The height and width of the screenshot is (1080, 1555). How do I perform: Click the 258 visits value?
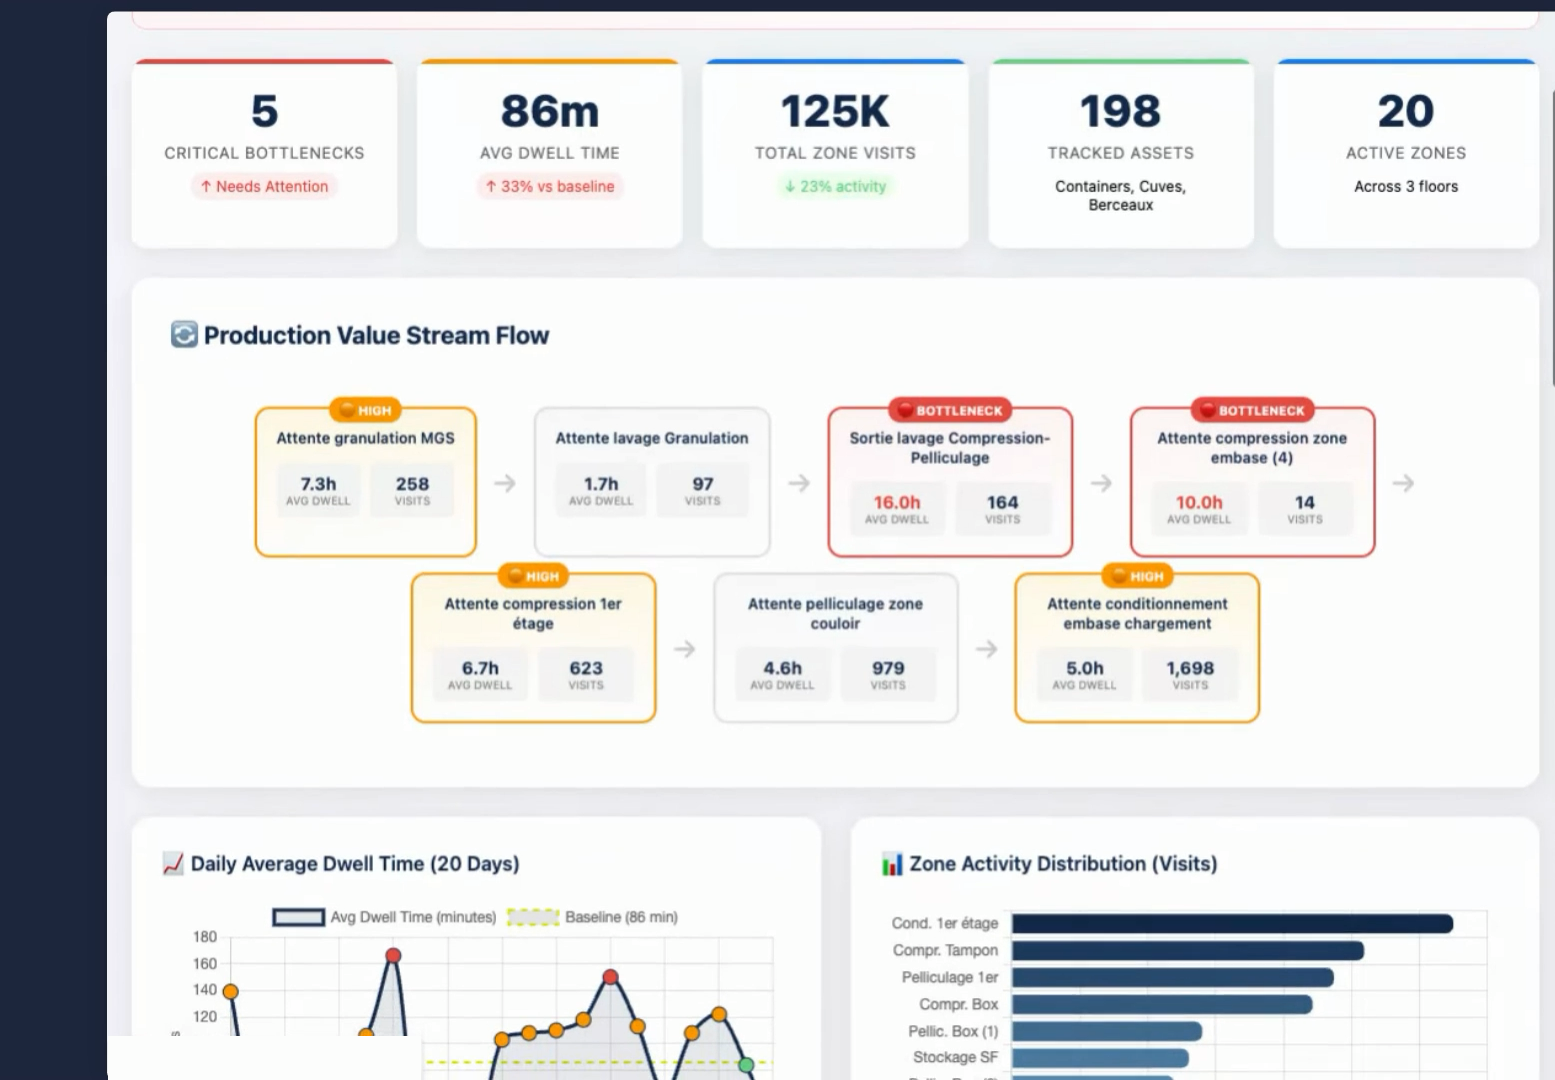[412, 483]
